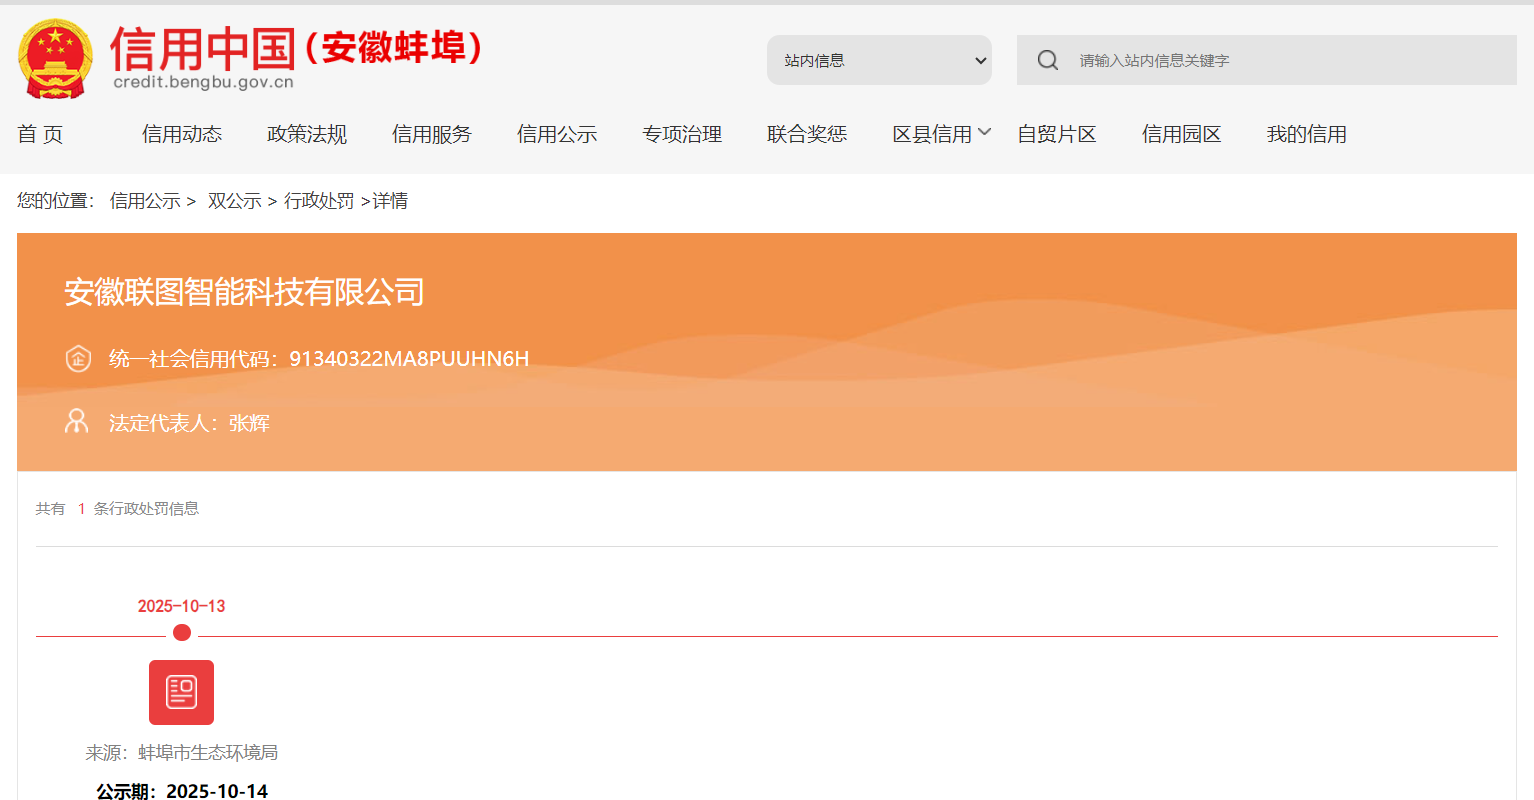Click the national emblem logo
The image size is (1534, 800).
tap(55, 59)
